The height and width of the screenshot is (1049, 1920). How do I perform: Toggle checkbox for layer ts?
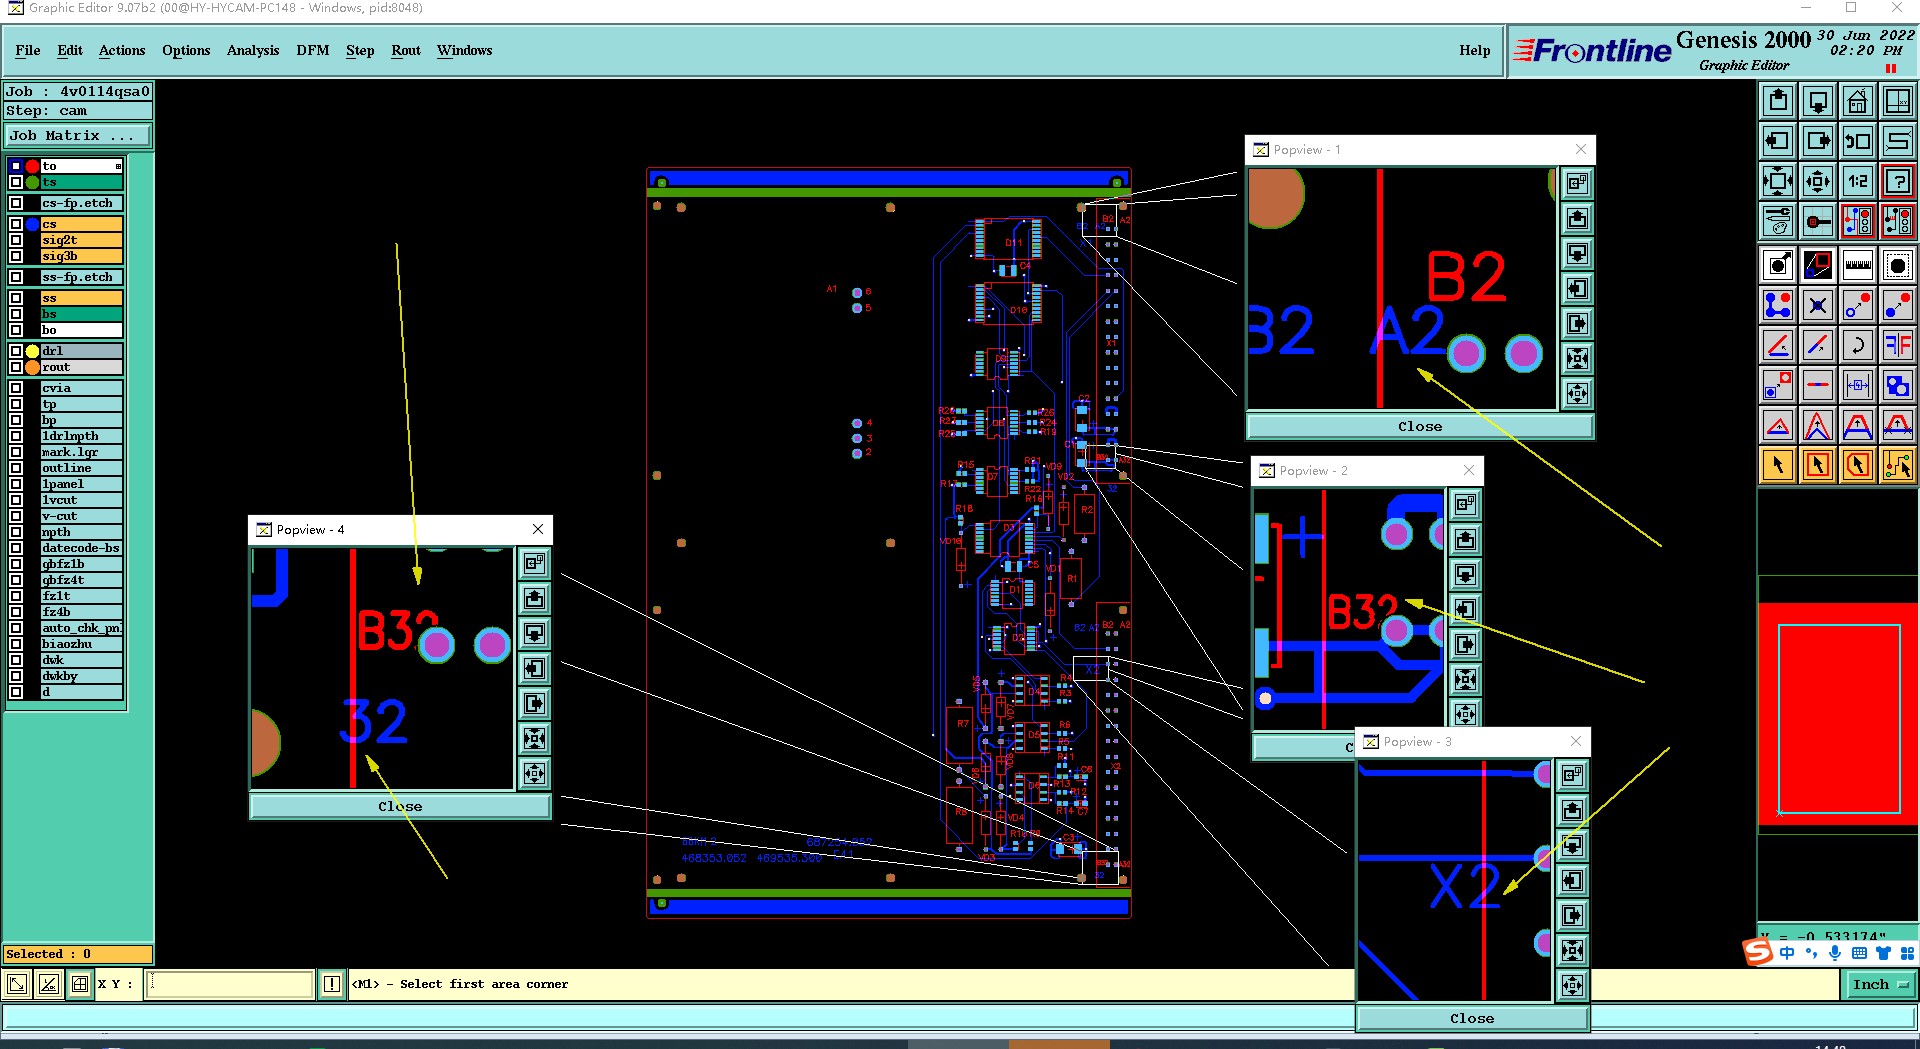pyautogui.click(x=16, y=182)
